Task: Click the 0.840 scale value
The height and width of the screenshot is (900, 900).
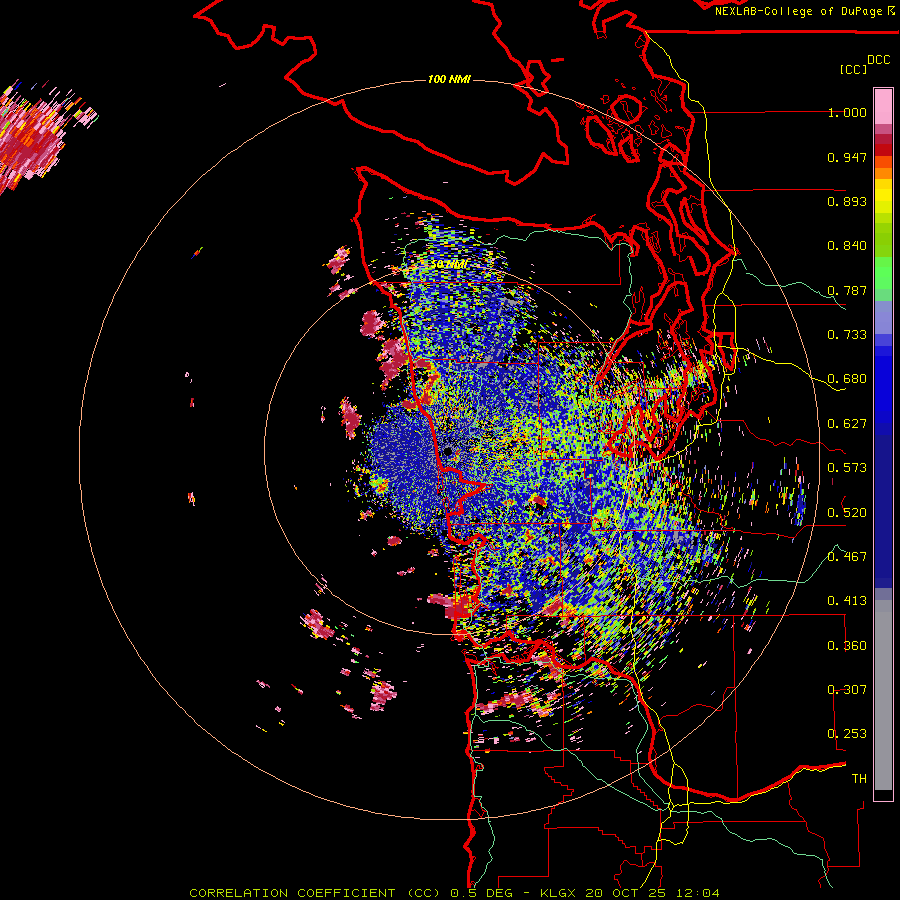Action: pyautogui.click(x=847, y=246)
